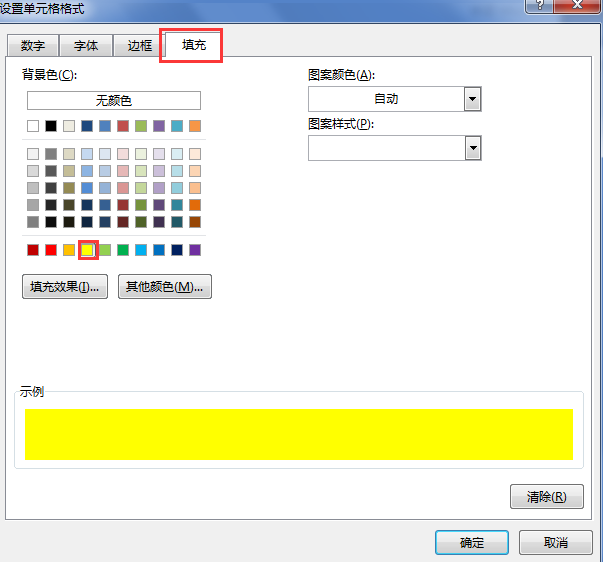The height and width of the screenshot is (562, 603).
Task: Close the 设置单元格格式 dialog
Action: point(577,5)
